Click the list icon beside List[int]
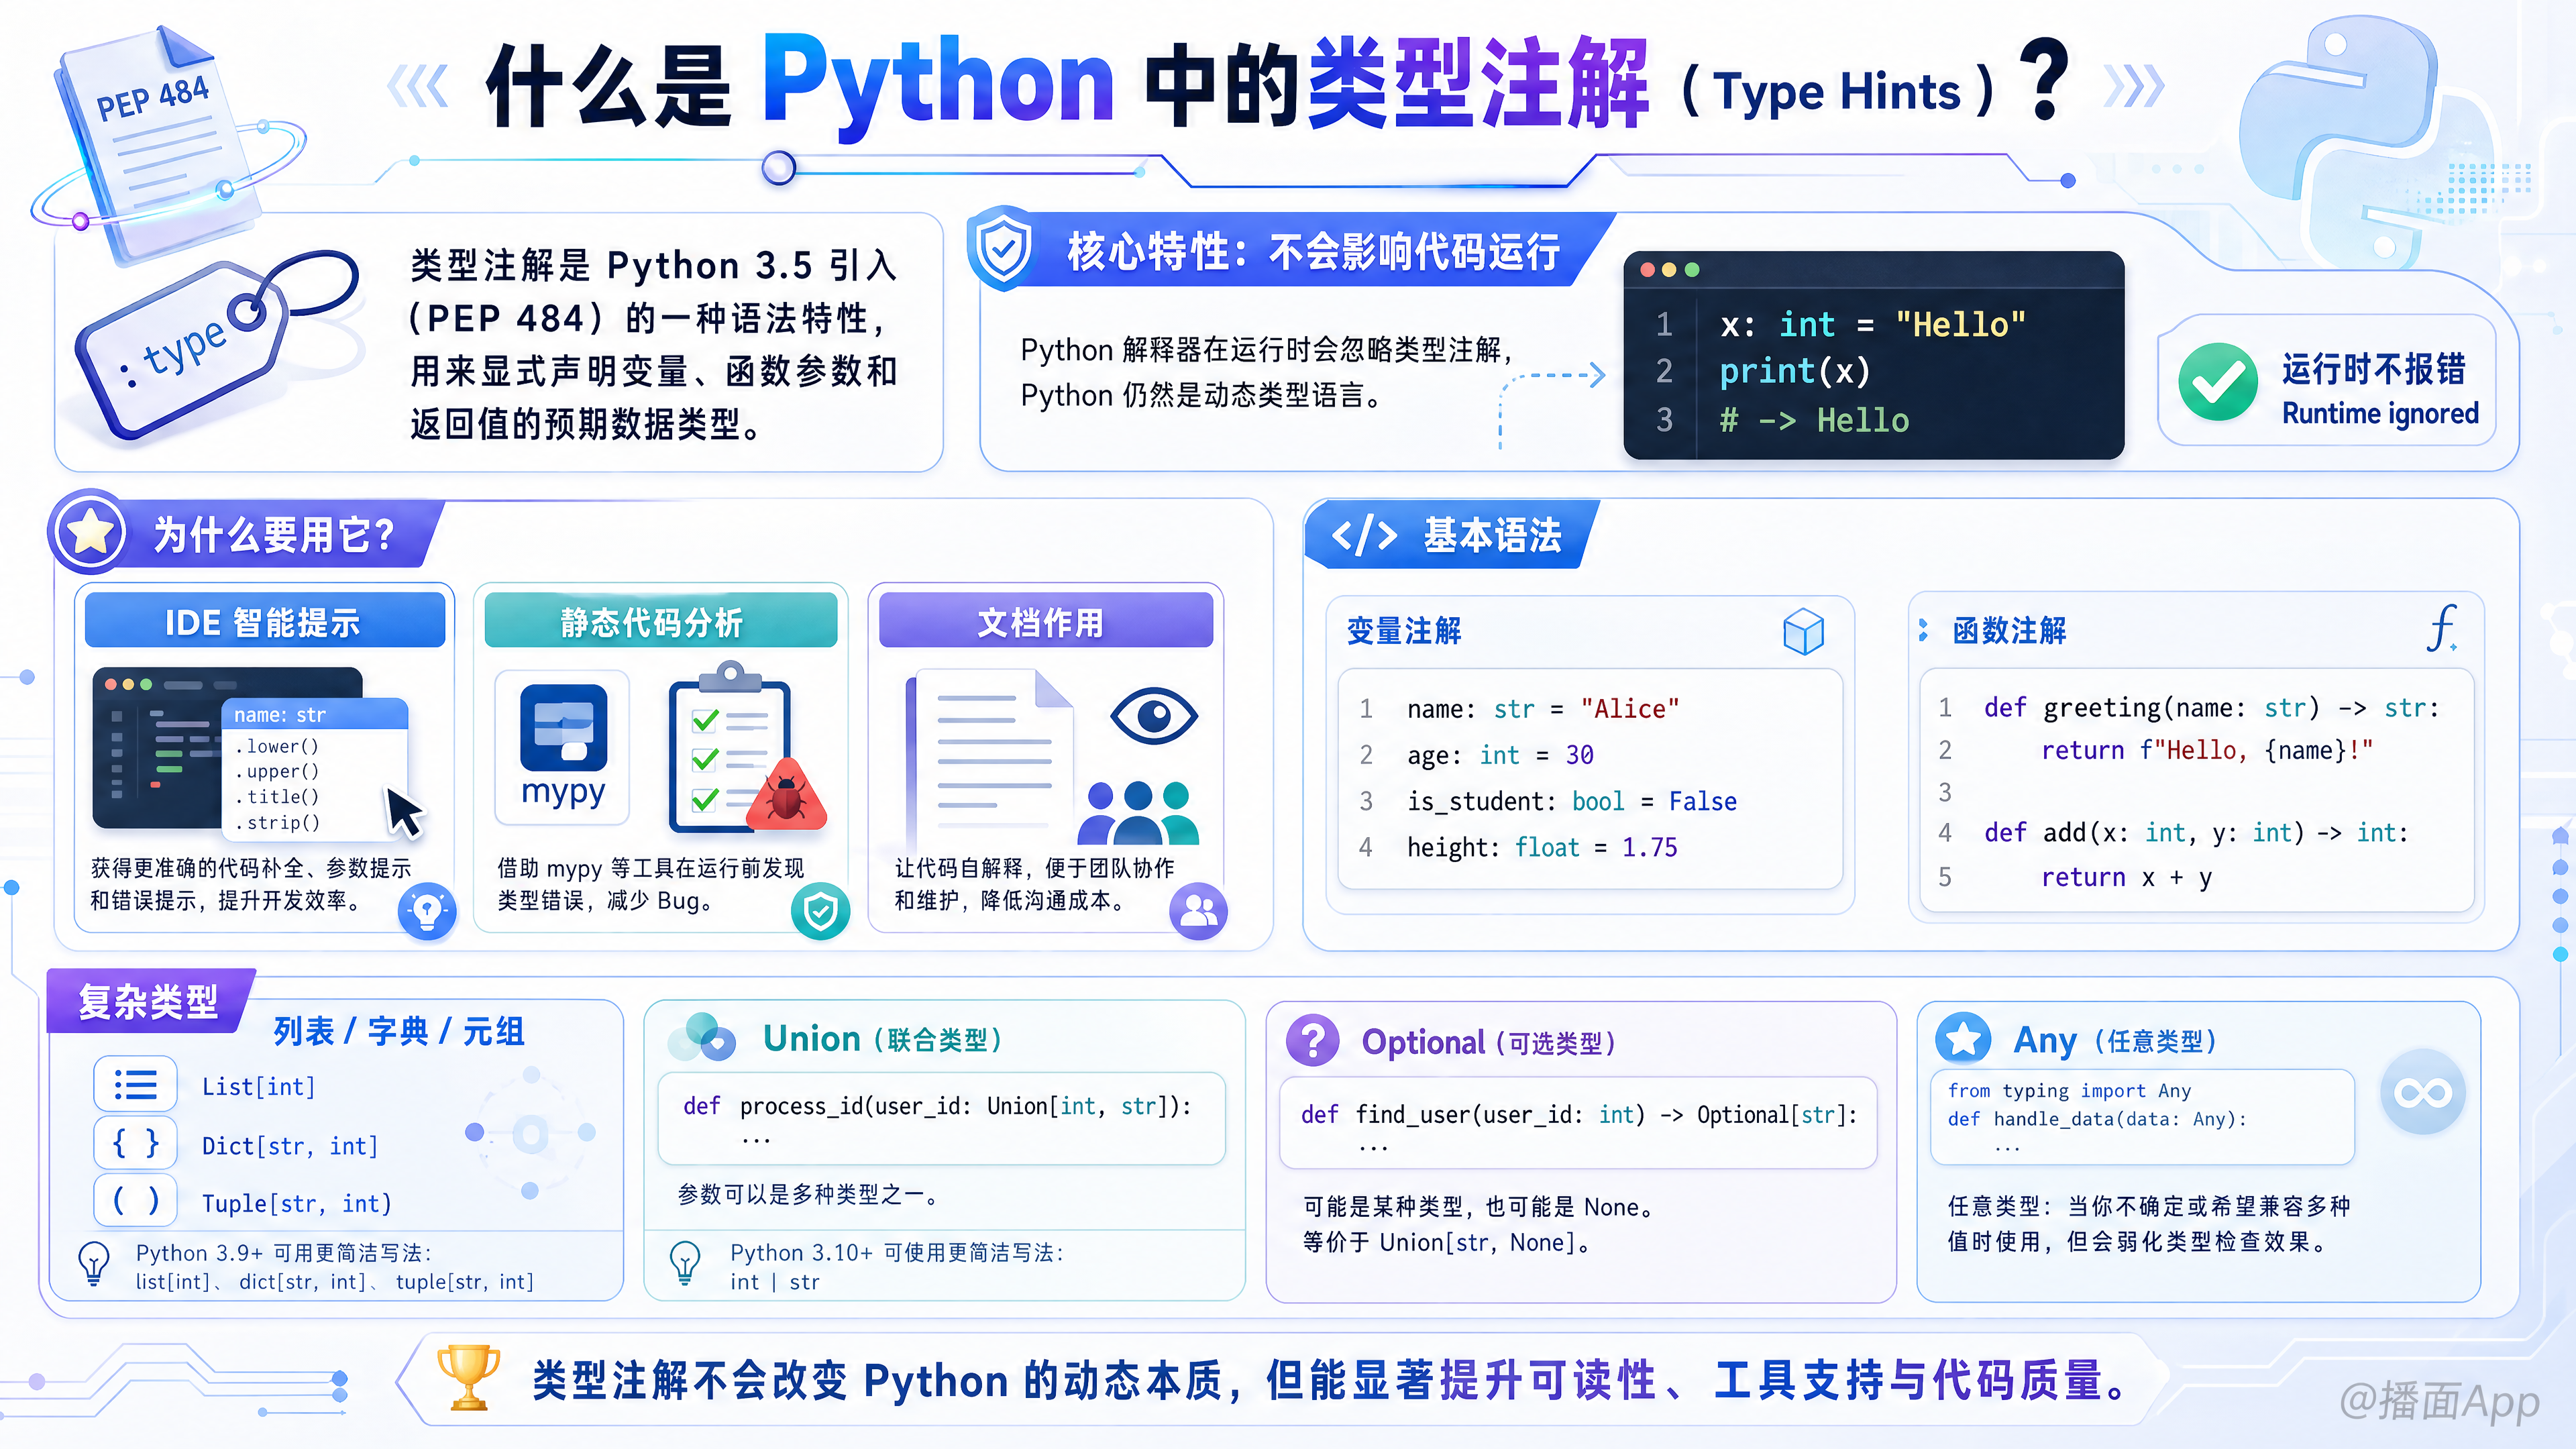Image resolution: width=2576 pixels, height=1449 pixels. 136,1084
